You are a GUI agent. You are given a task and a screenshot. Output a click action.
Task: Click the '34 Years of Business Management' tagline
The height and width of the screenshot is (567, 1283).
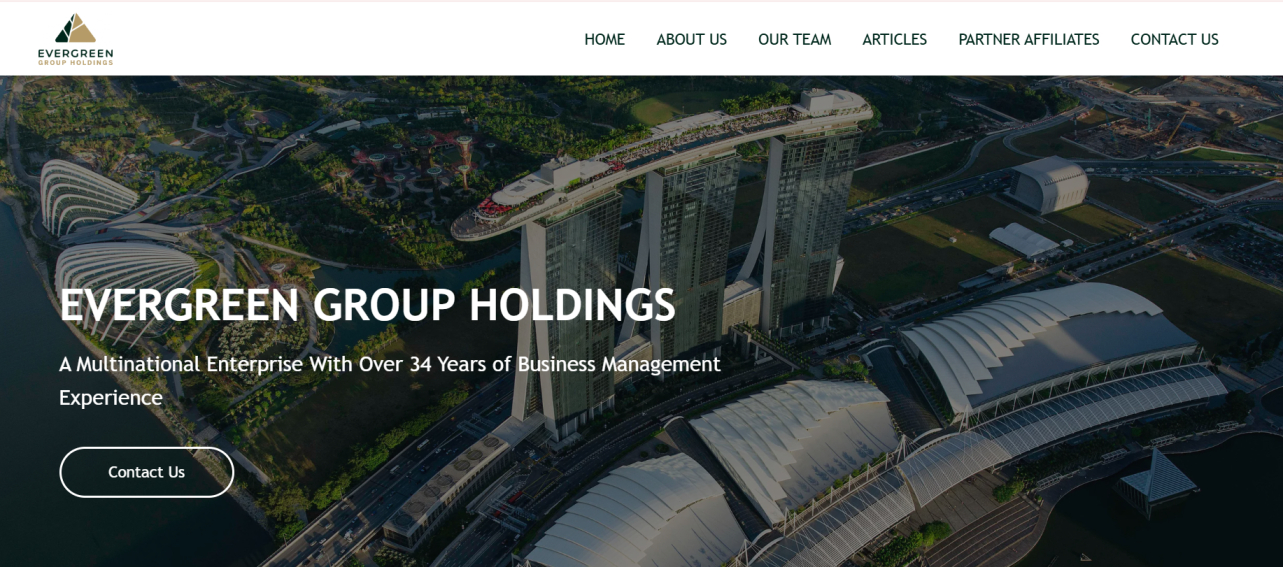point(565,364)
